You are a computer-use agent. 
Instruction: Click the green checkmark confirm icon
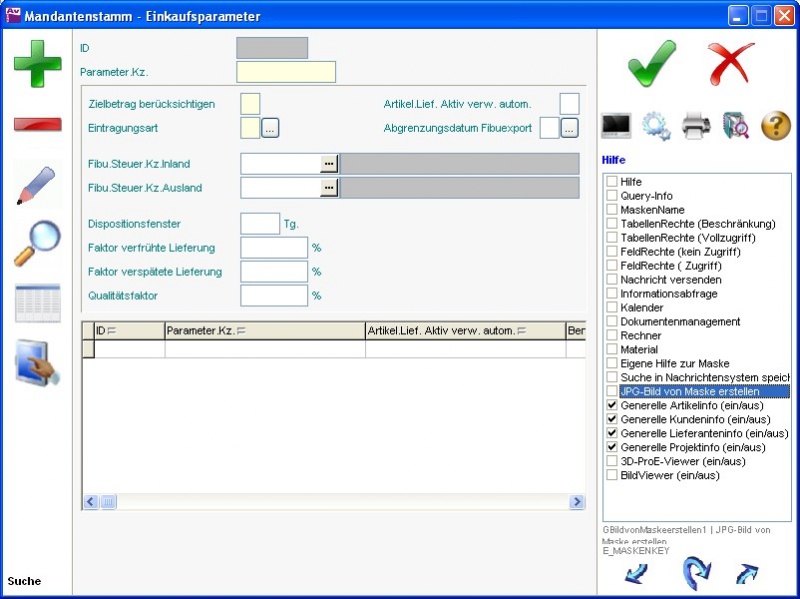(x=651, y=63)
